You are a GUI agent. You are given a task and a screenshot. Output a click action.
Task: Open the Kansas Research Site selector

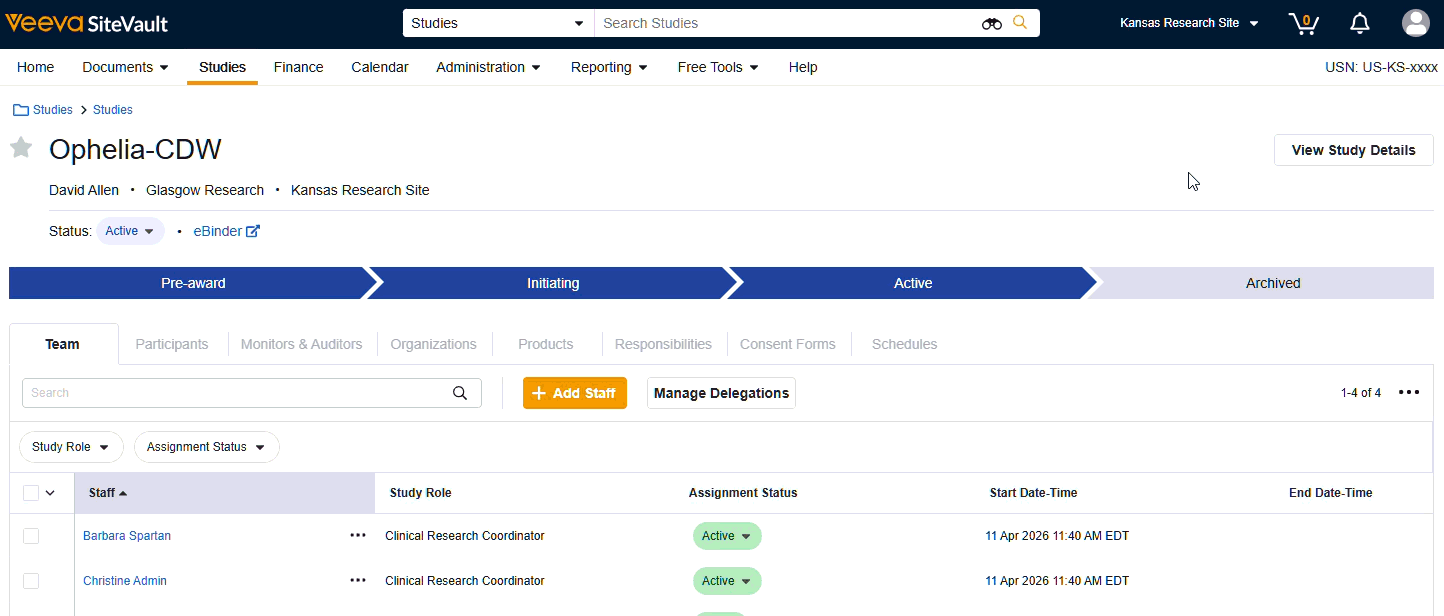click(1188, 23)
